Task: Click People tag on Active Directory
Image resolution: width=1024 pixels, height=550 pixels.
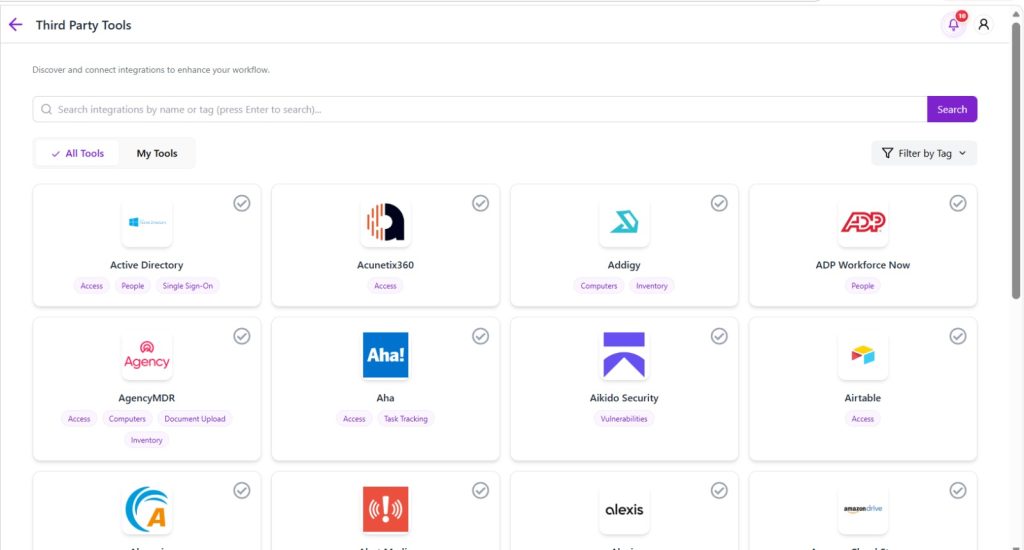Action: pos(133,285)
